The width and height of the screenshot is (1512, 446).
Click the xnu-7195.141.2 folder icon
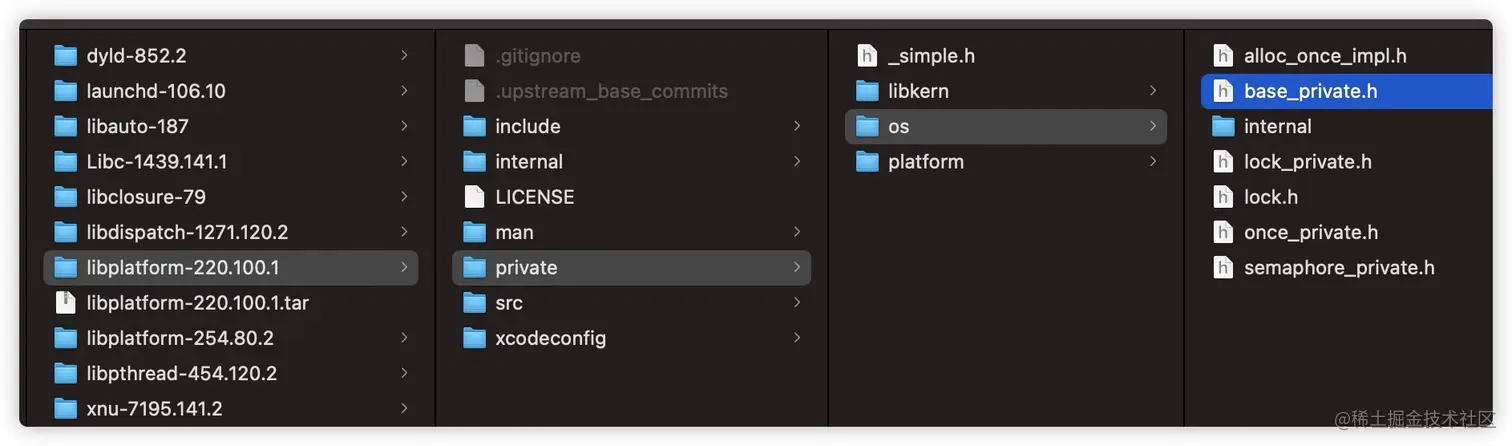(65, 409)
